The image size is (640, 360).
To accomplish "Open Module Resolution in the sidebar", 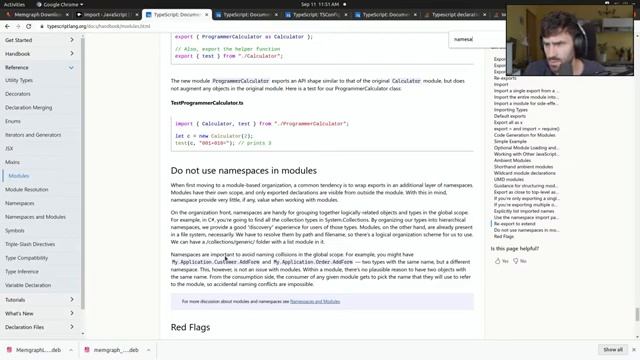I will pos(27,190).
